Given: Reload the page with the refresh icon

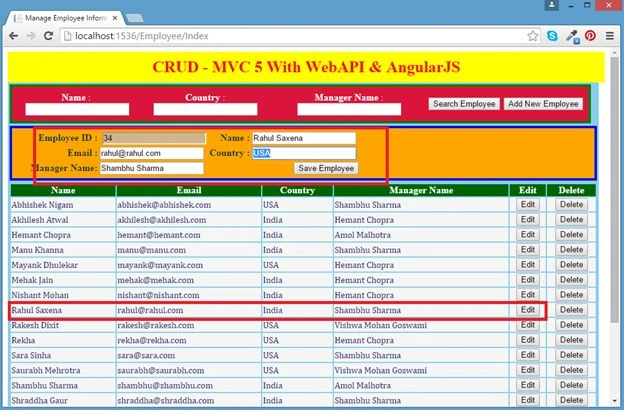Looking at the screenshot, I should 48,36.
